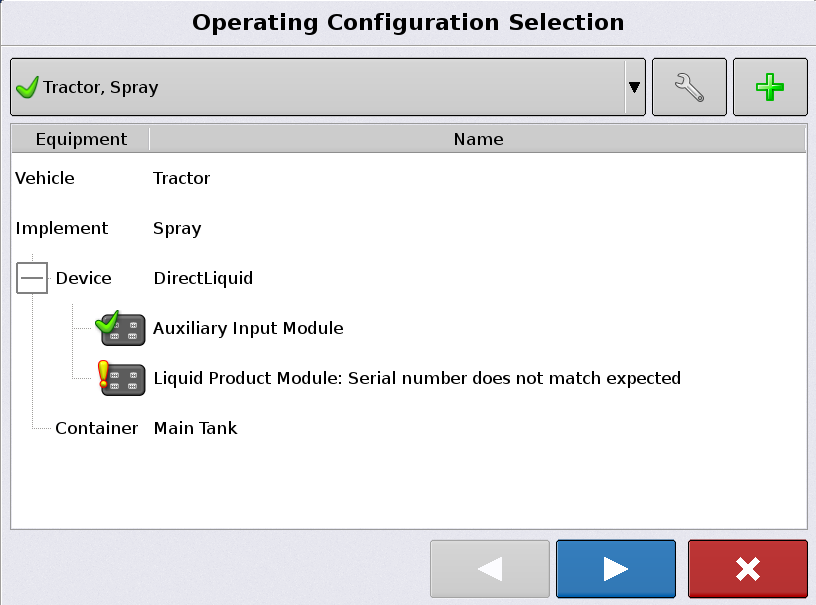Select the serial number mismatch message
Screen dimensions: 816x605
(416, 378)
